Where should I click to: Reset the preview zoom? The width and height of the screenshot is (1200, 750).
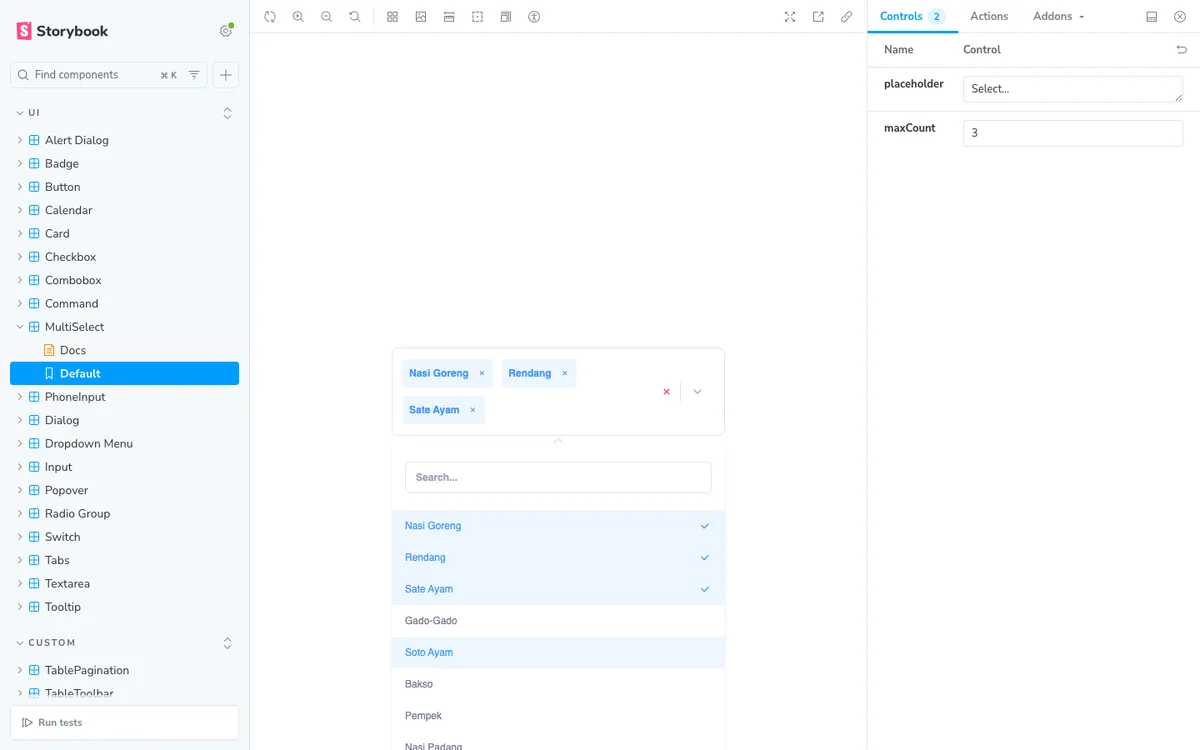(354, 17)
